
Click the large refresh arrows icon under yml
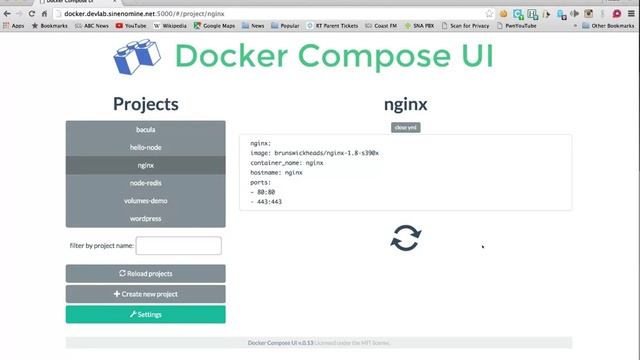[x=405, y=238]
